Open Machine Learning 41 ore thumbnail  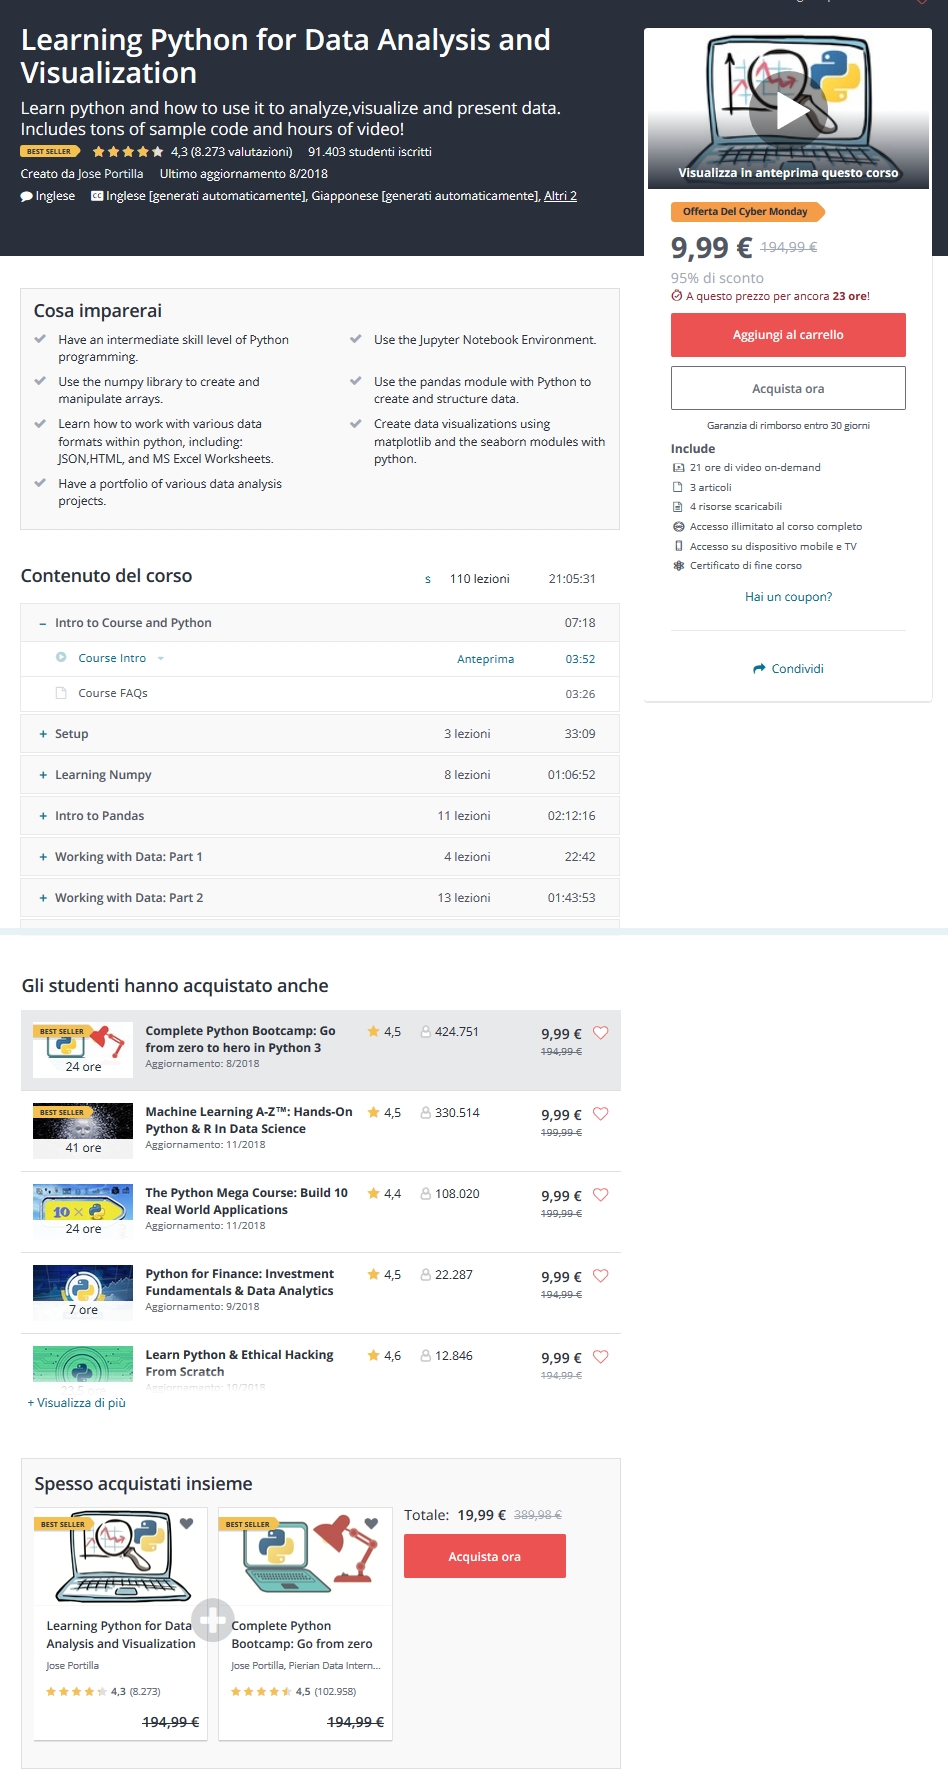[x=83, y=1130]
